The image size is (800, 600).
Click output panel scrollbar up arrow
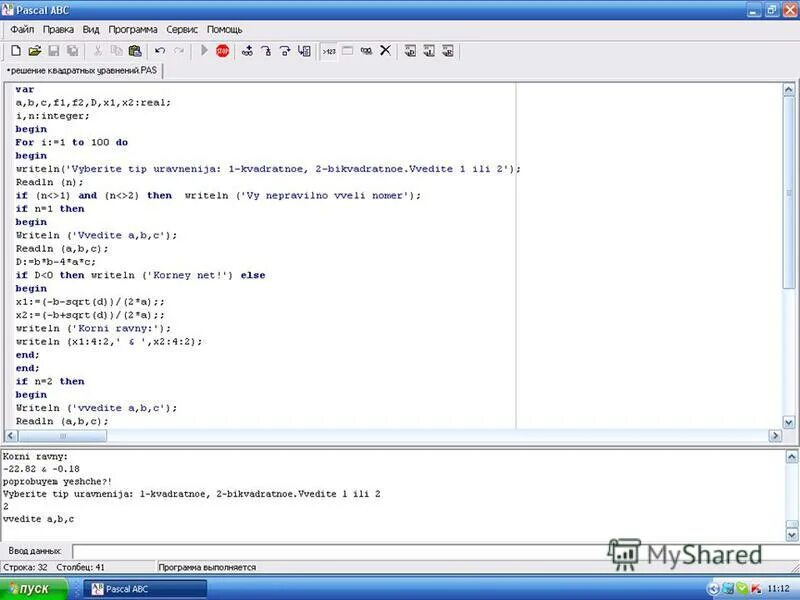coord(791,456)
